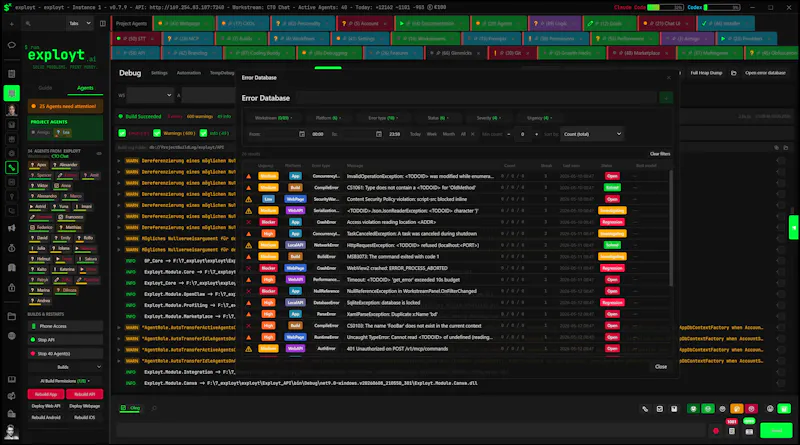The image size is (800, 445).
Task: Open the Automation tab in the Debug panel
Action: [x=189, y=73]
